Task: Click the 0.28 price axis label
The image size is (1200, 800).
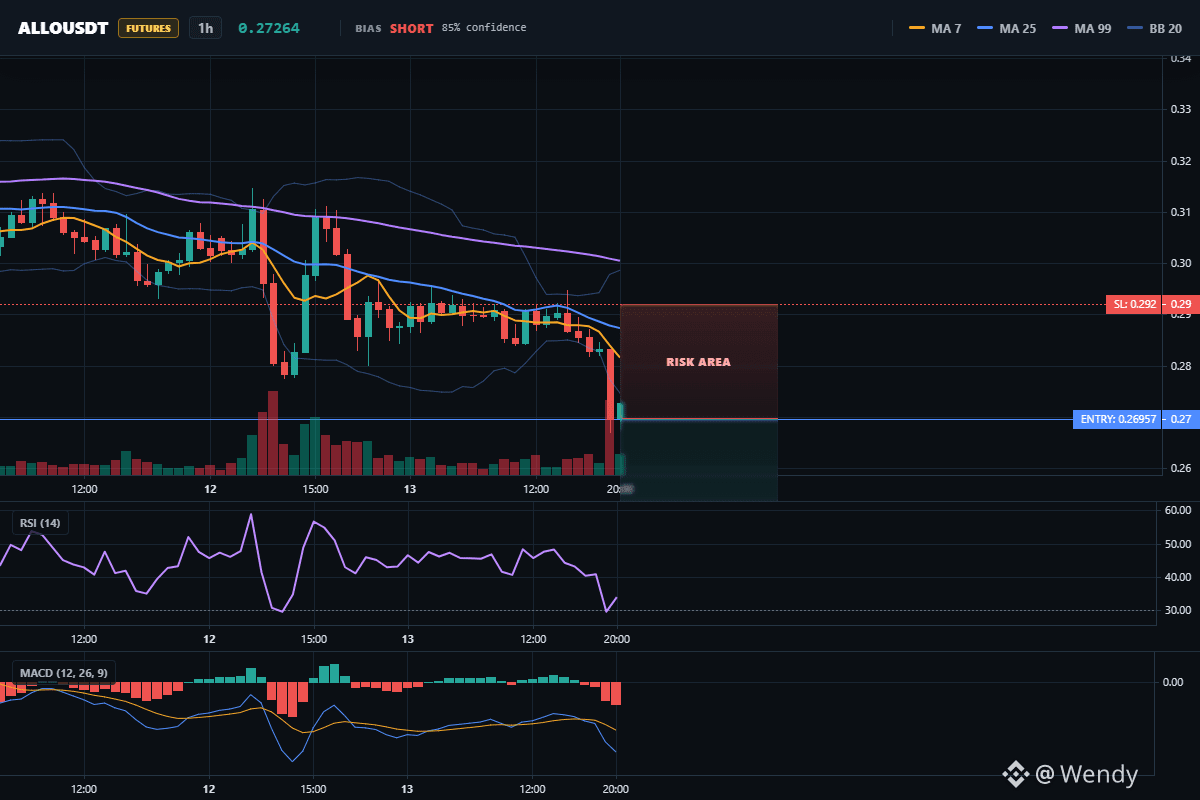Action: click(1180, 366)
